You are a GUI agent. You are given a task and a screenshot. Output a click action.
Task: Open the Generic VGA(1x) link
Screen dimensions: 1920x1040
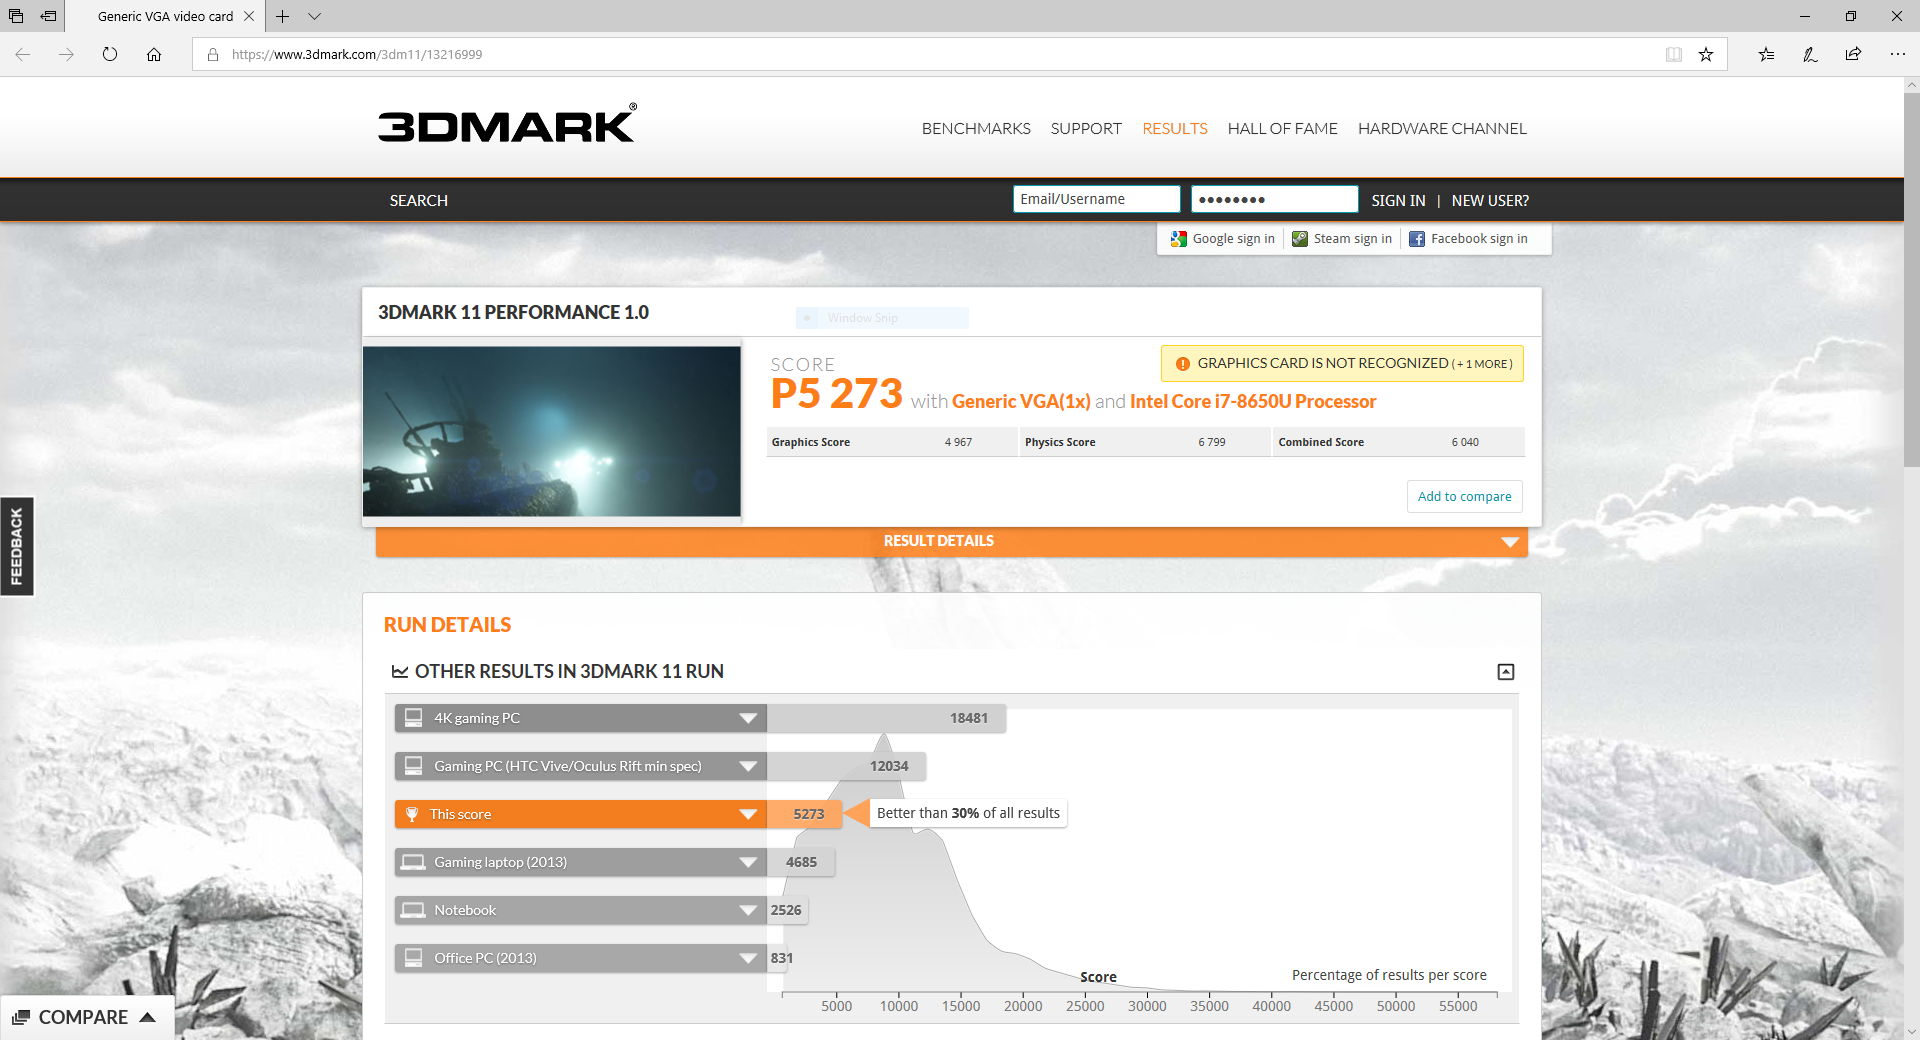point(1021,401)
